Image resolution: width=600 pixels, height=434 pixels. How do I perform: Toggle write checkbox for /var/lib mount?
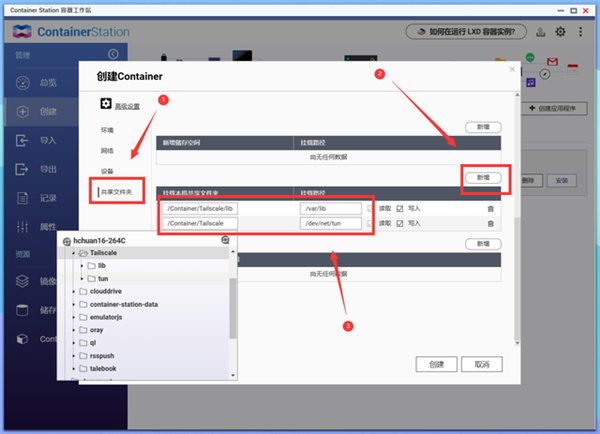(400, 209)
